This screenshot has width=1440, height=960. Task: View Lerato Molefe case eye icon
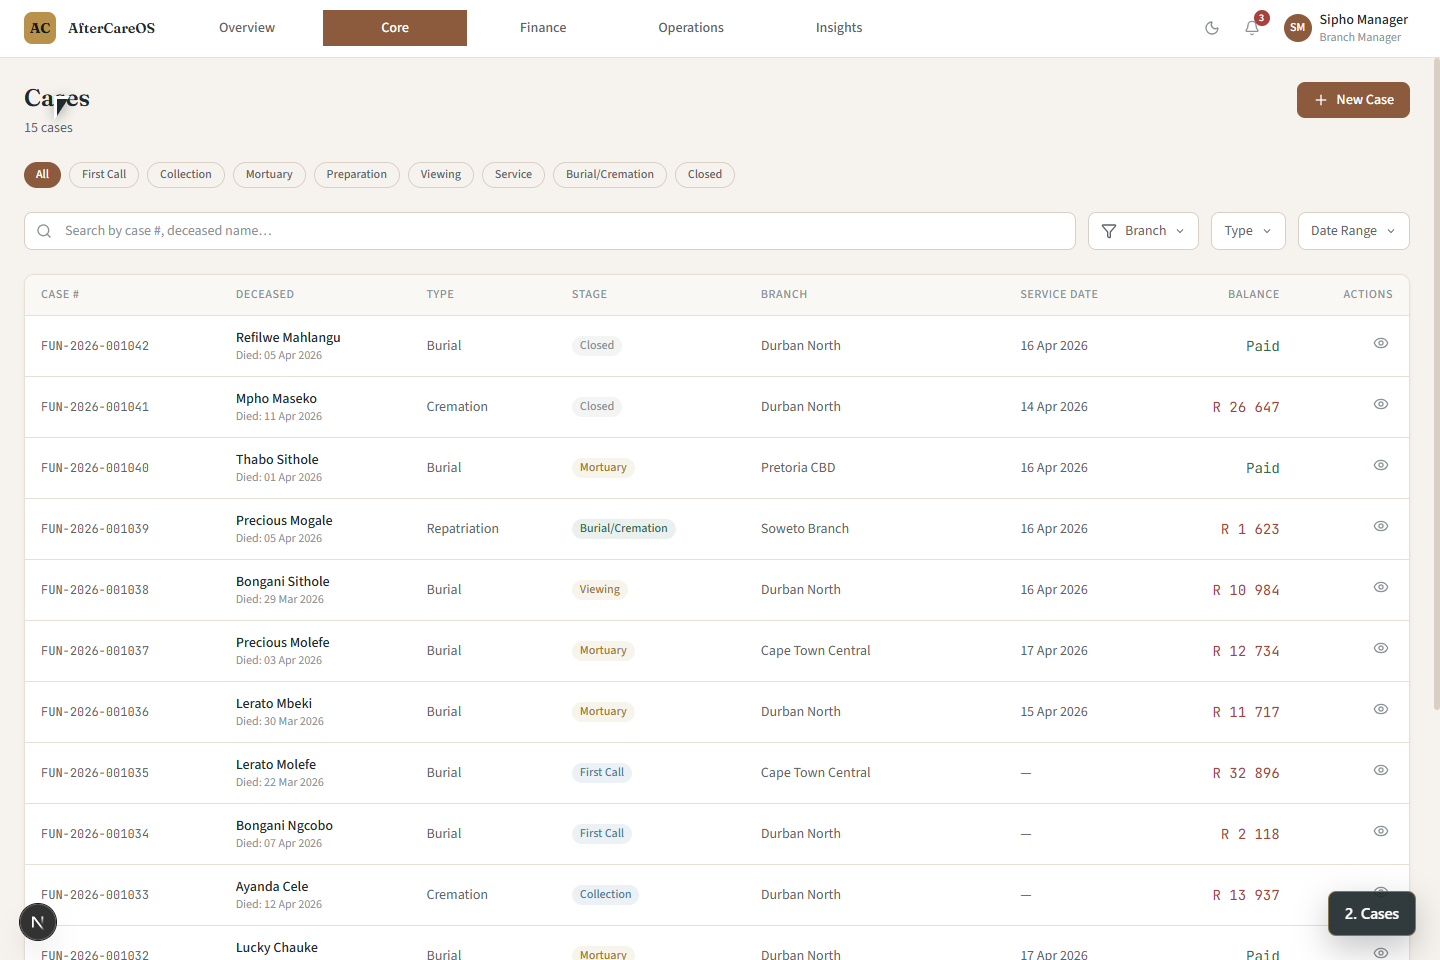pos(1381,770)
